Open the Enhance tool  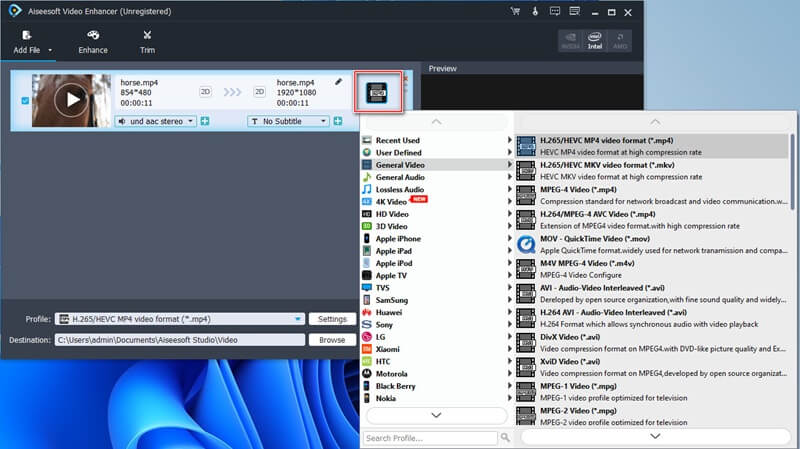(93, 40)
